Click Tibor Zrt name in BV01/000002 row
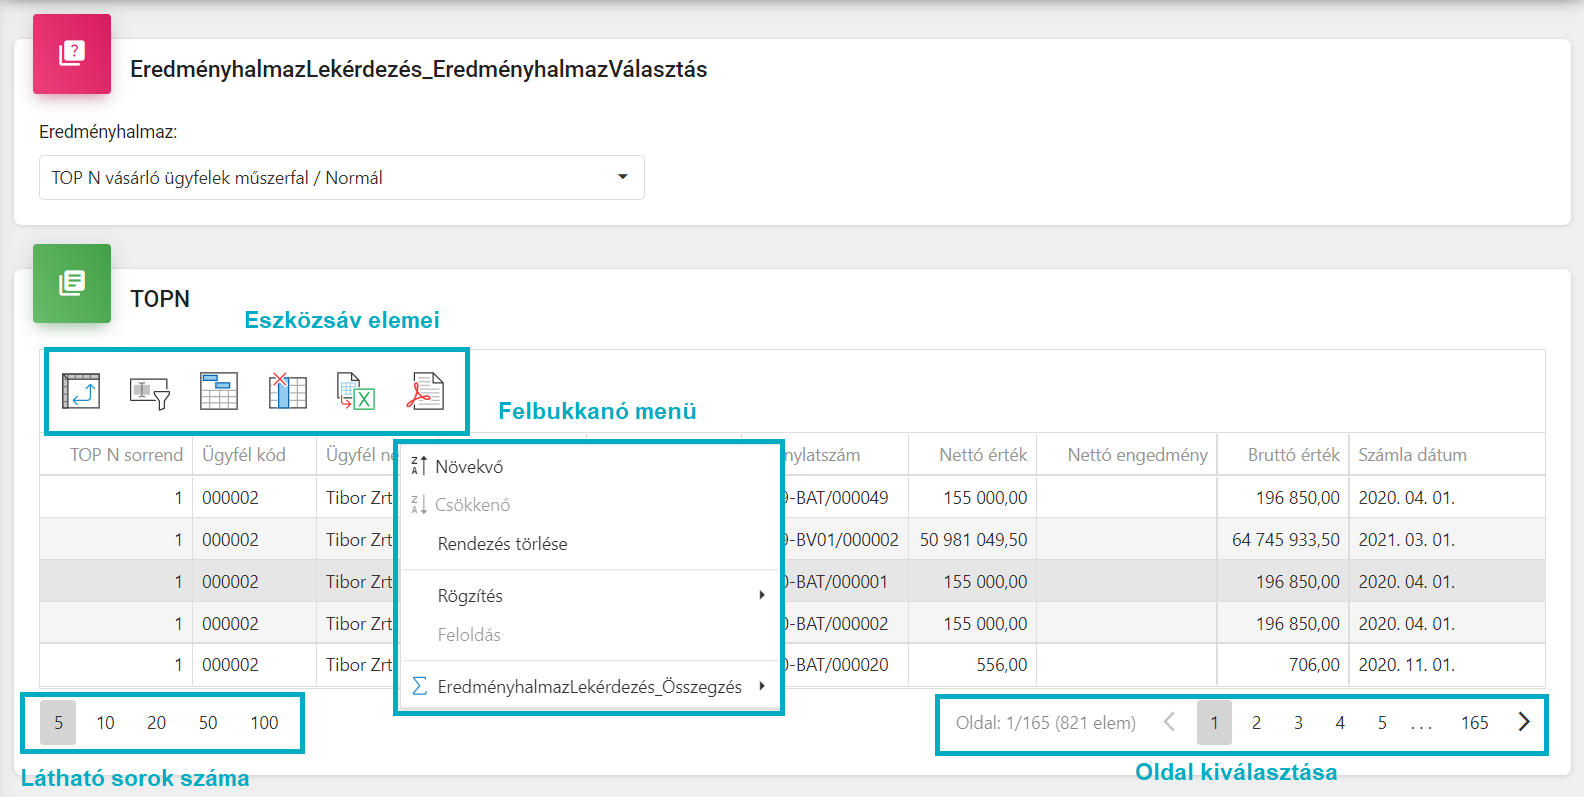The image size is (1584, 797). (x=359, y=539)
